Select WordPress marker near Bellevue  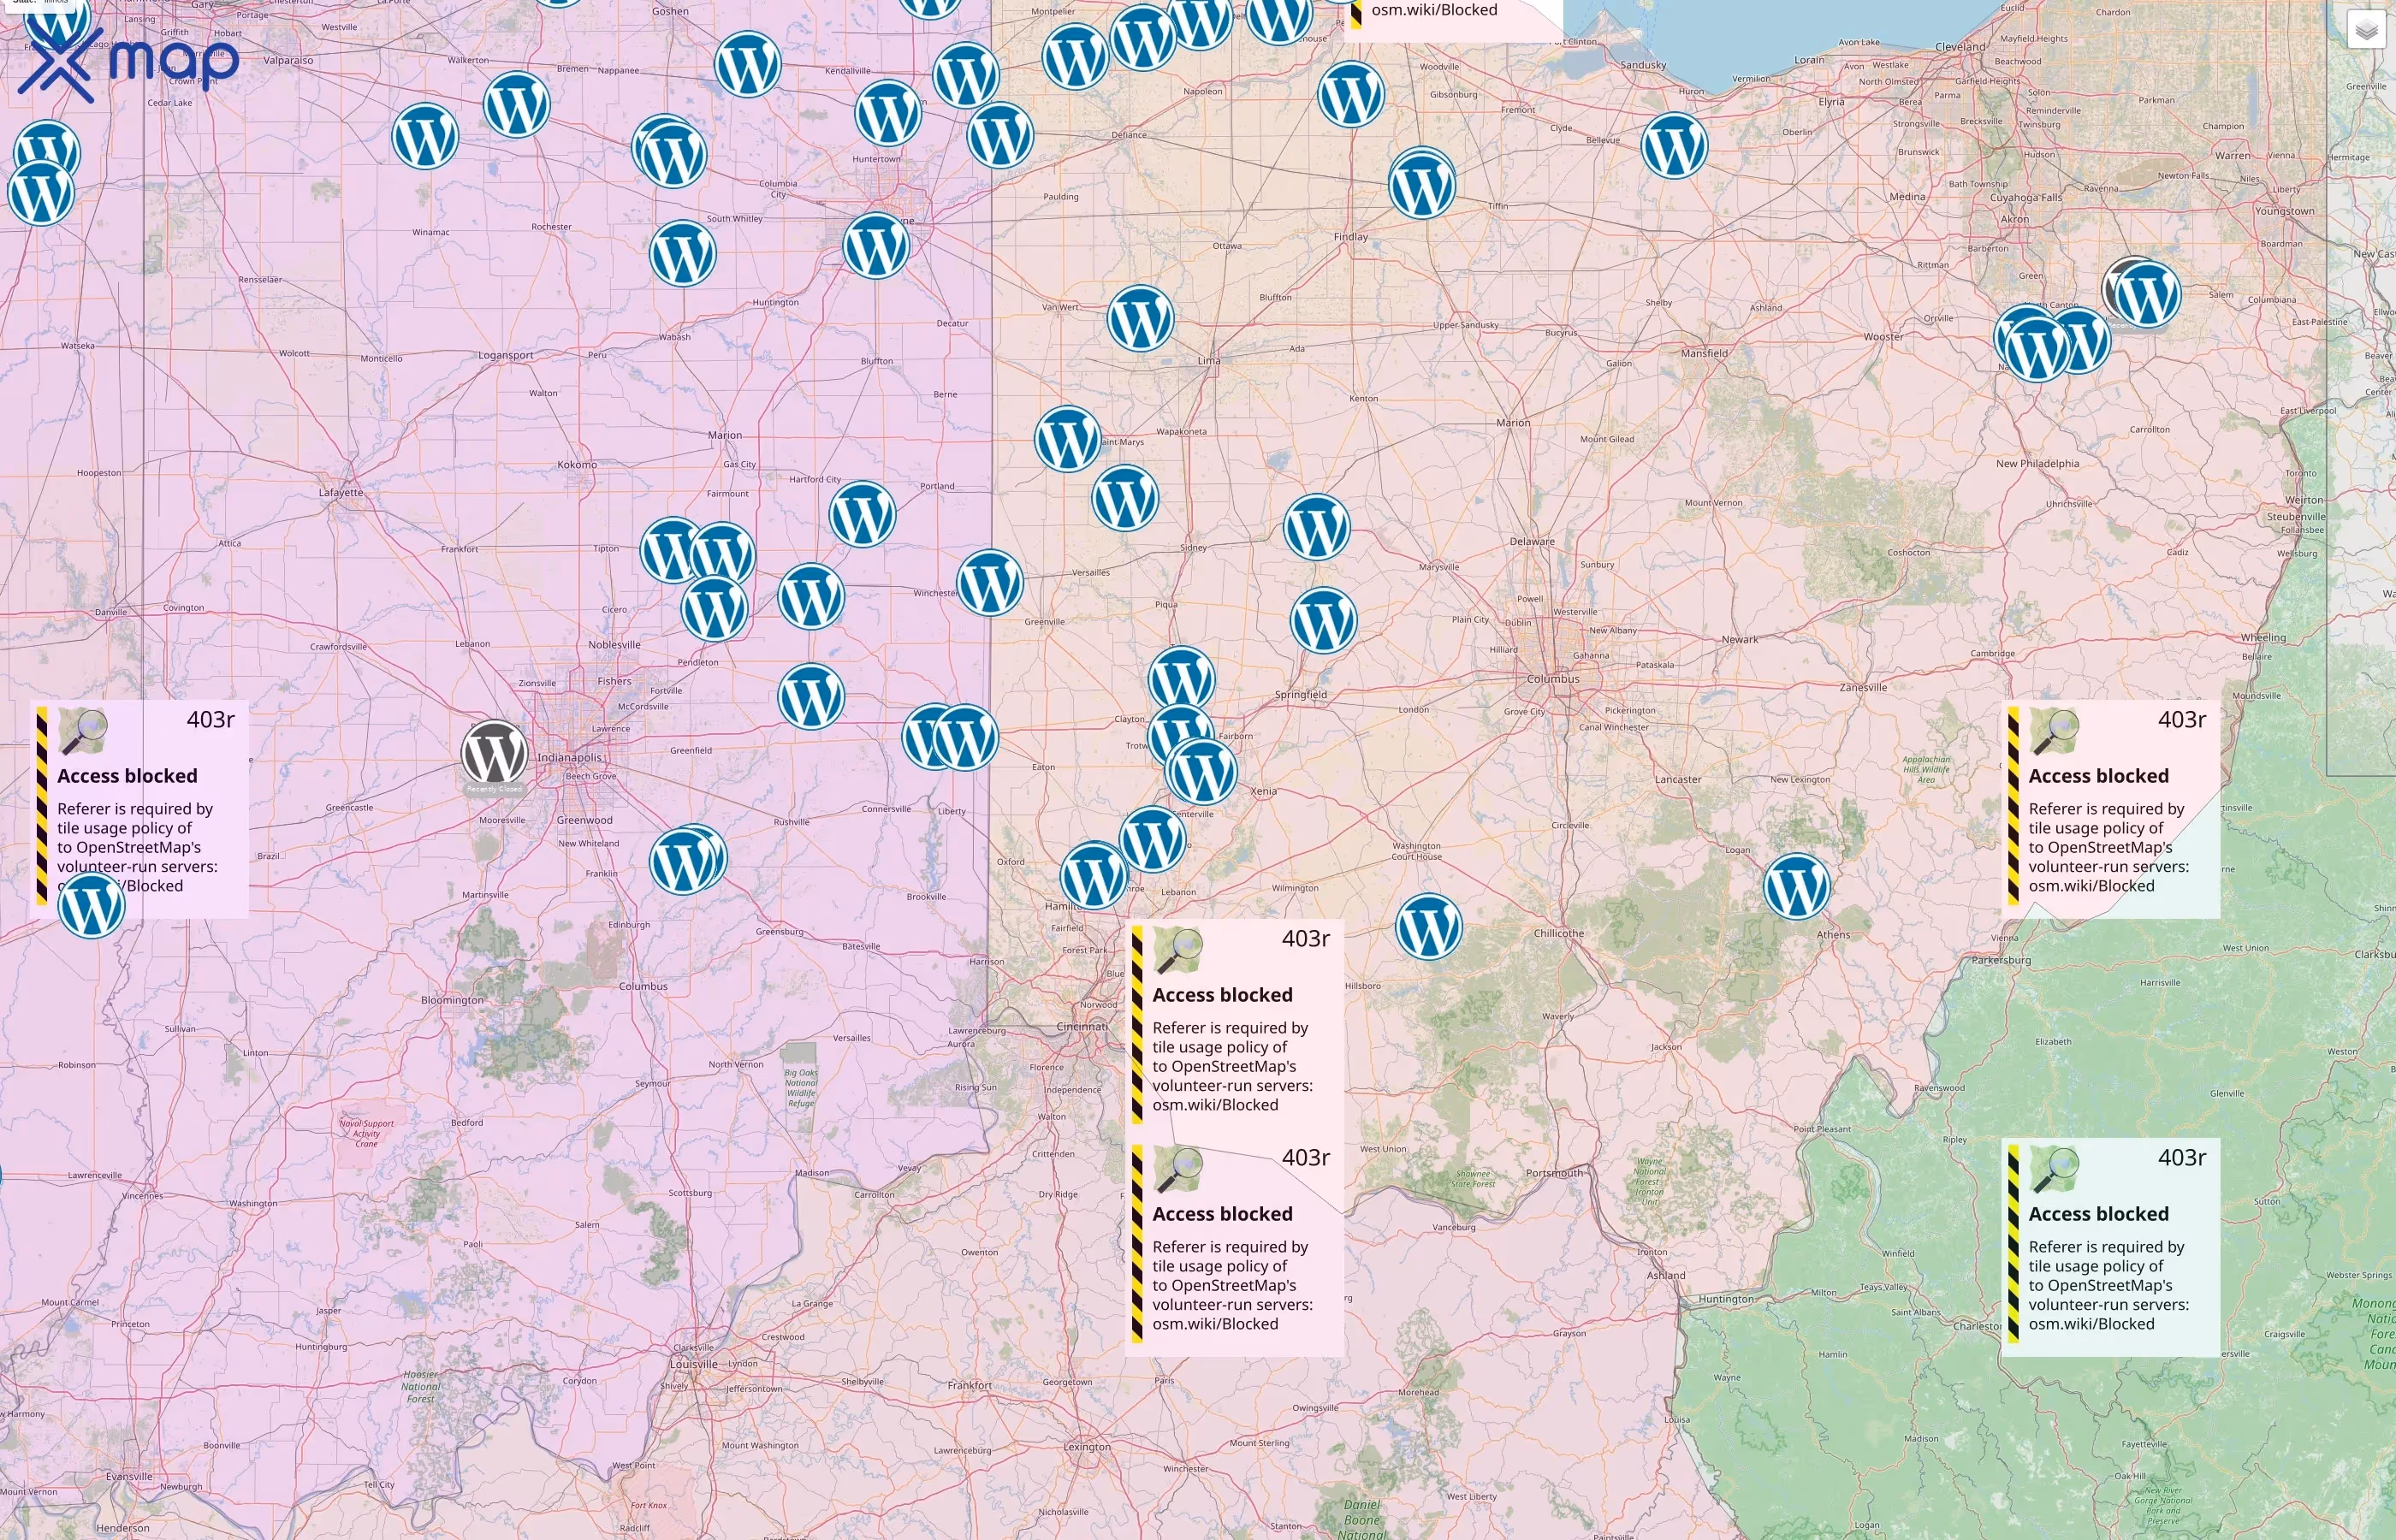click(1675, 146)
